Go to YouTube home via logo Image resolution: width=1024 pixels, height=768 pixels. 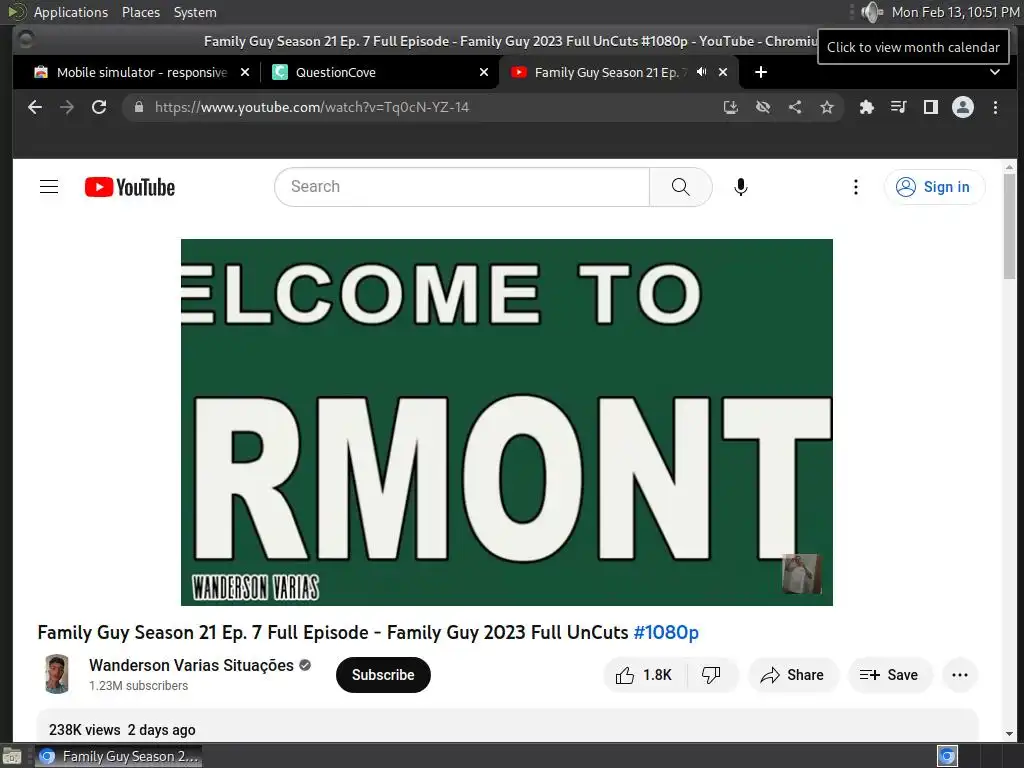(x=130, y=187)
